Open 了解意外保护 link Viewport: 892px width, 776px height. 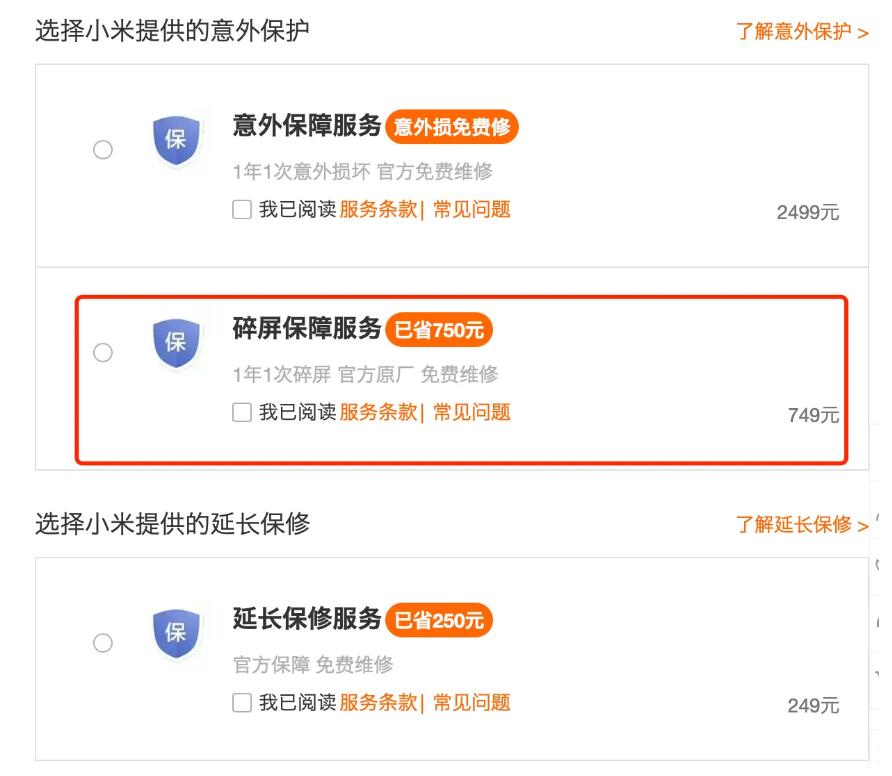pyautogui.click(x=802, y=31)
